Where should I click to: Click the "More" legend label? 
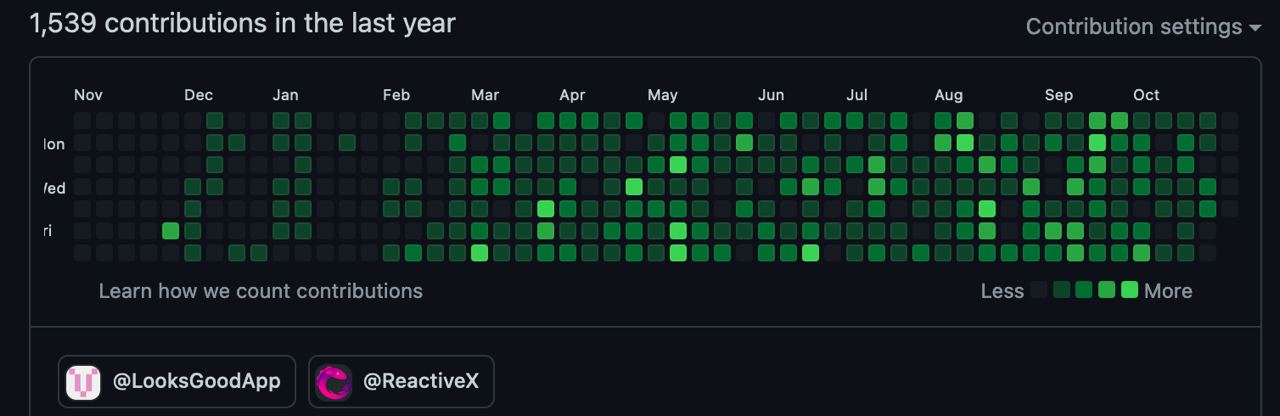1168,291
